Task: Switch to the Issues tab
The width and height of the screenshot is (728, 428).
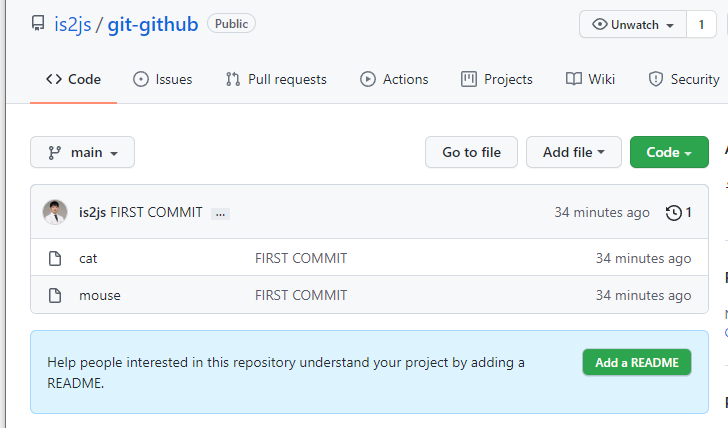Action: (162, 79)
